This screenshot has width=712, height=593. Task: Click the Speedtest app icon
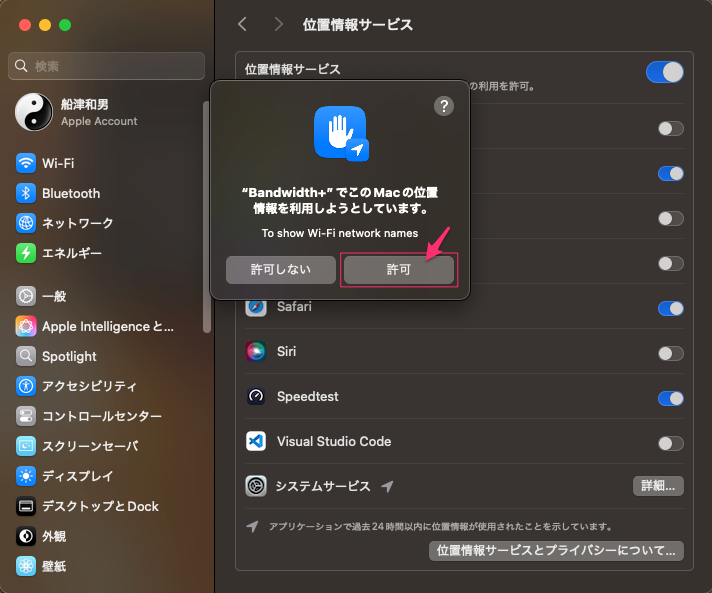tap(257, 397)
